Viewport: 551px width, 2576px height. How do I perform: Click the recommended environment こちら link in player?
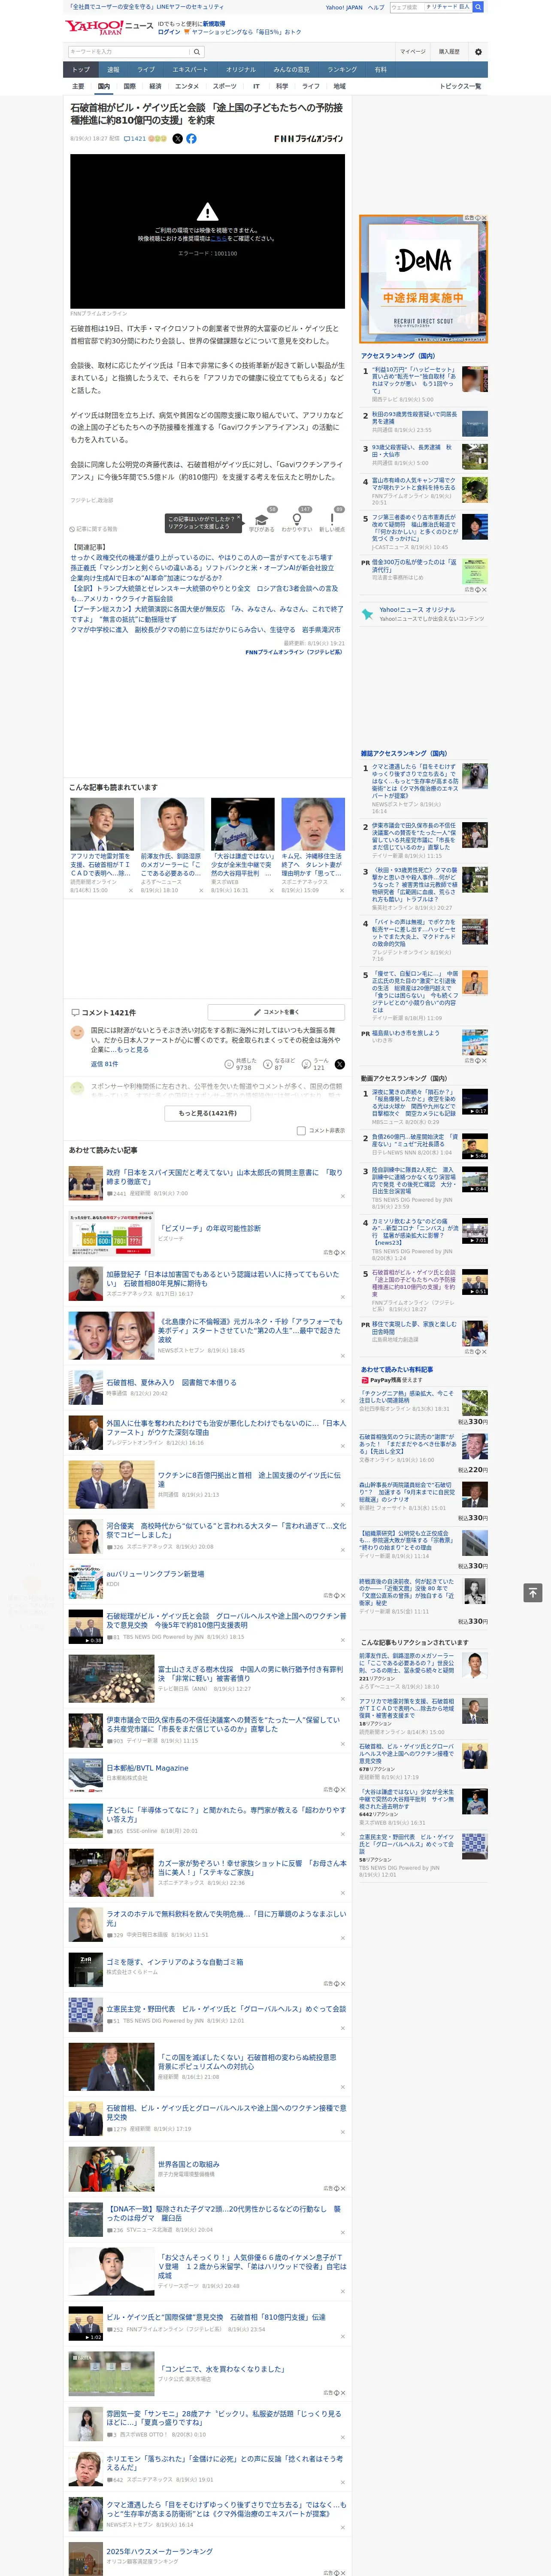click(219, 239)
